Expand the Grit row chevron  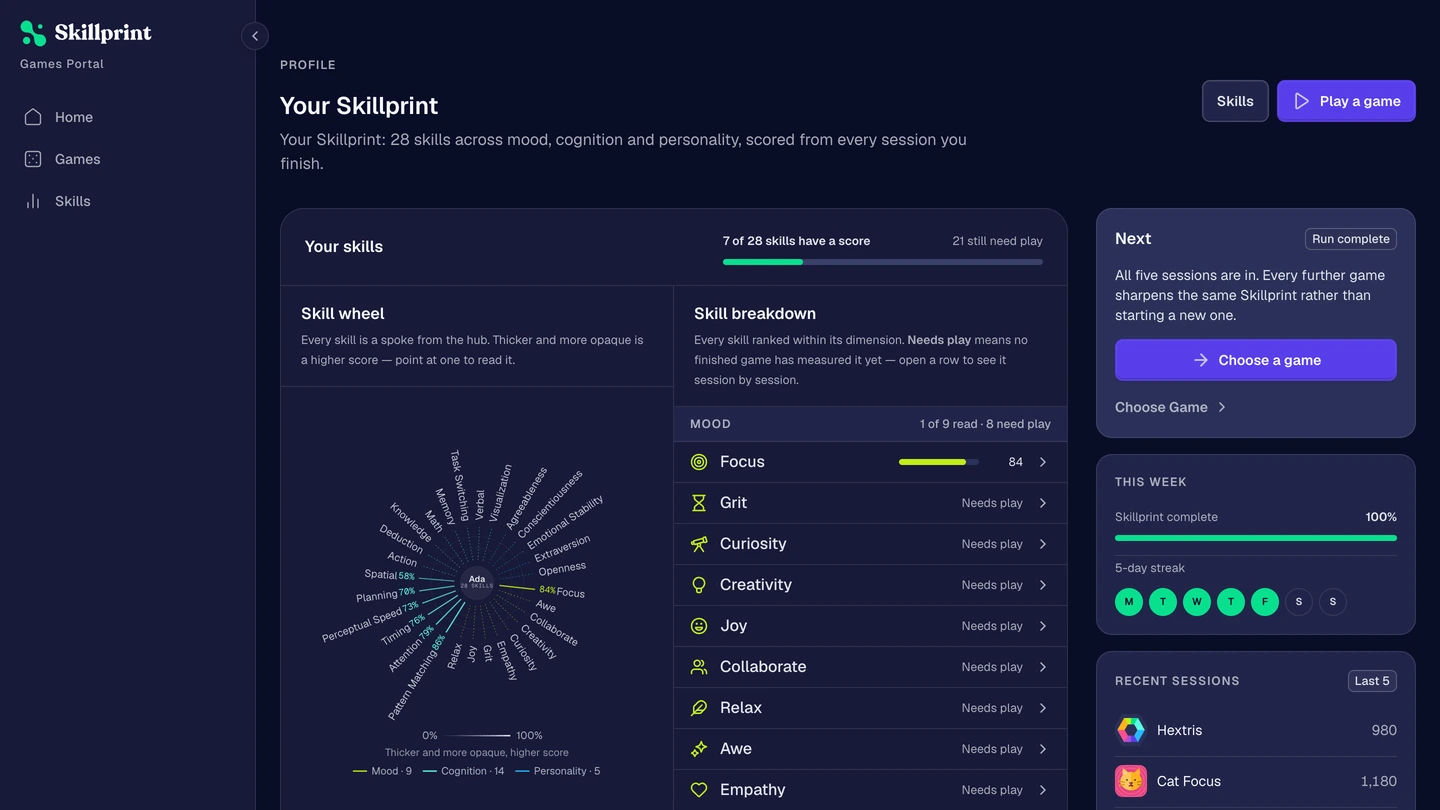1043,503
